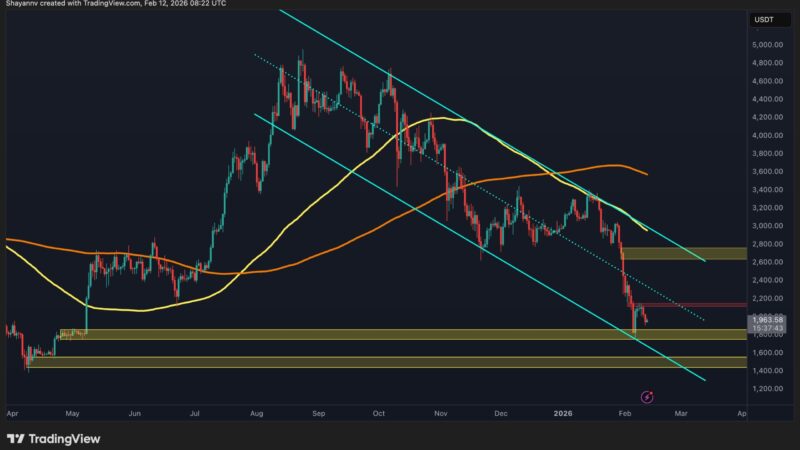Viewport: 800px width, 450px height.
Task: Click the 4,800.00 price axis label
Action: (767, 63)
